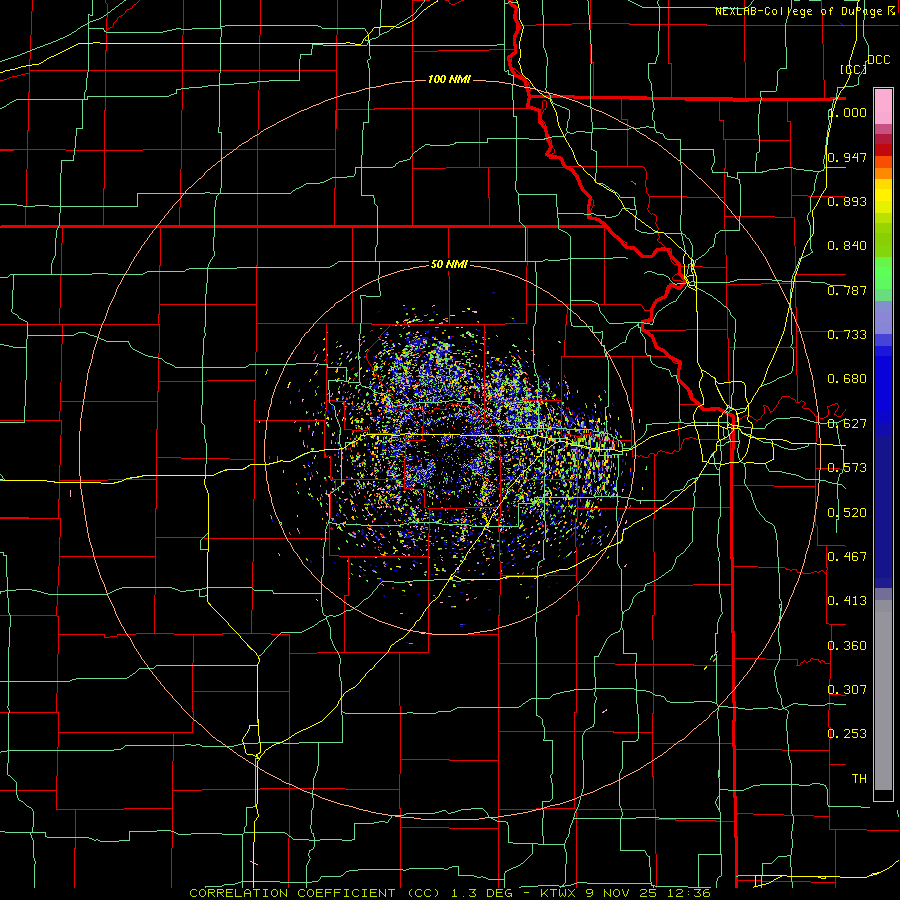
Task: Click the 0.947 color scale value
Action: click(x=847, y=157)
